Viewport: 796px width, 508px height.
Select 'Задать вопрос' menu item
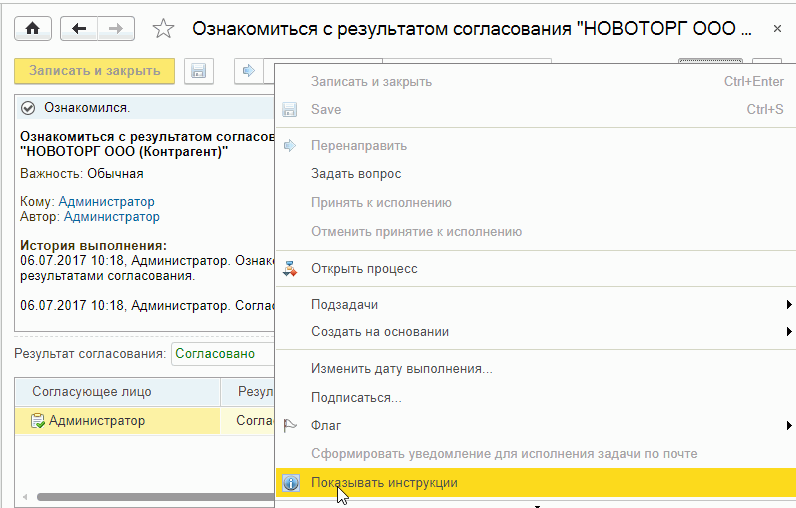pos(536,174)
